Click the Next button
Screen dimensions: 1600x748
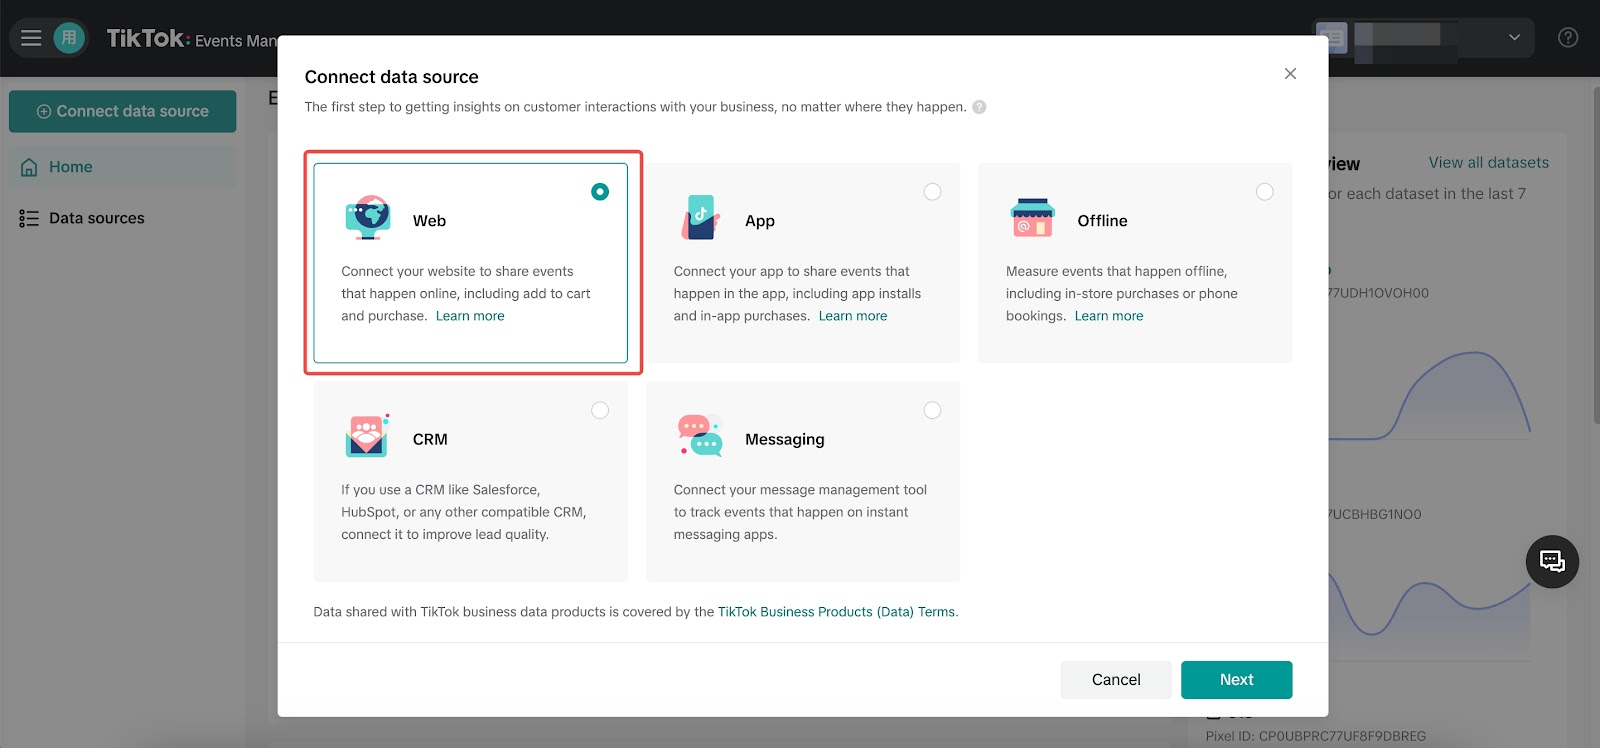click(x=1236, y=680)
